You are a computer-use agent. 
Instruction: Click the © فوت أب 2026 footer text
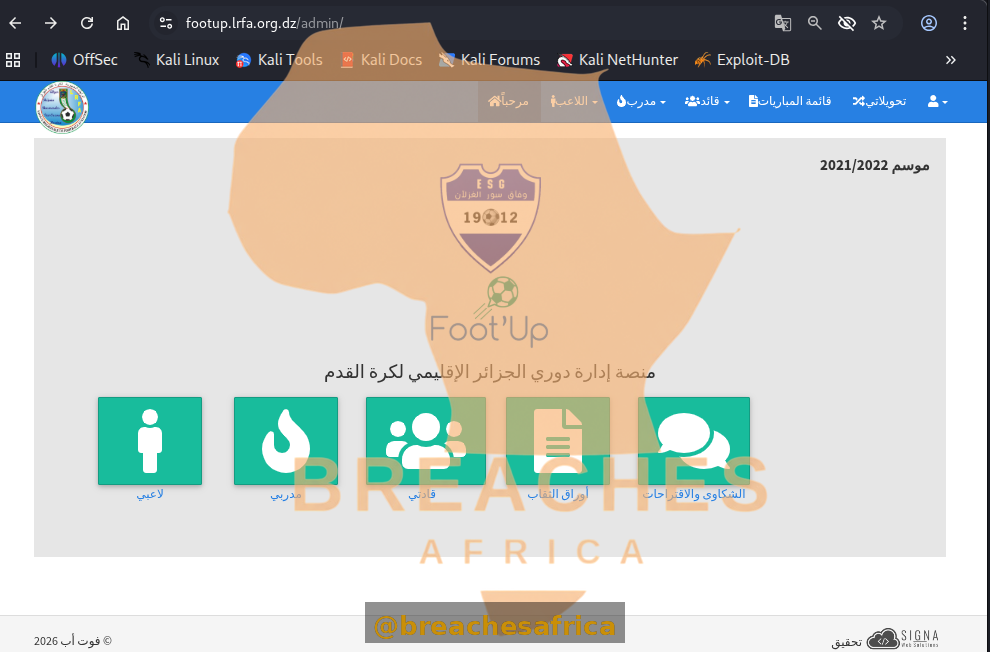(x=73, y=641)
